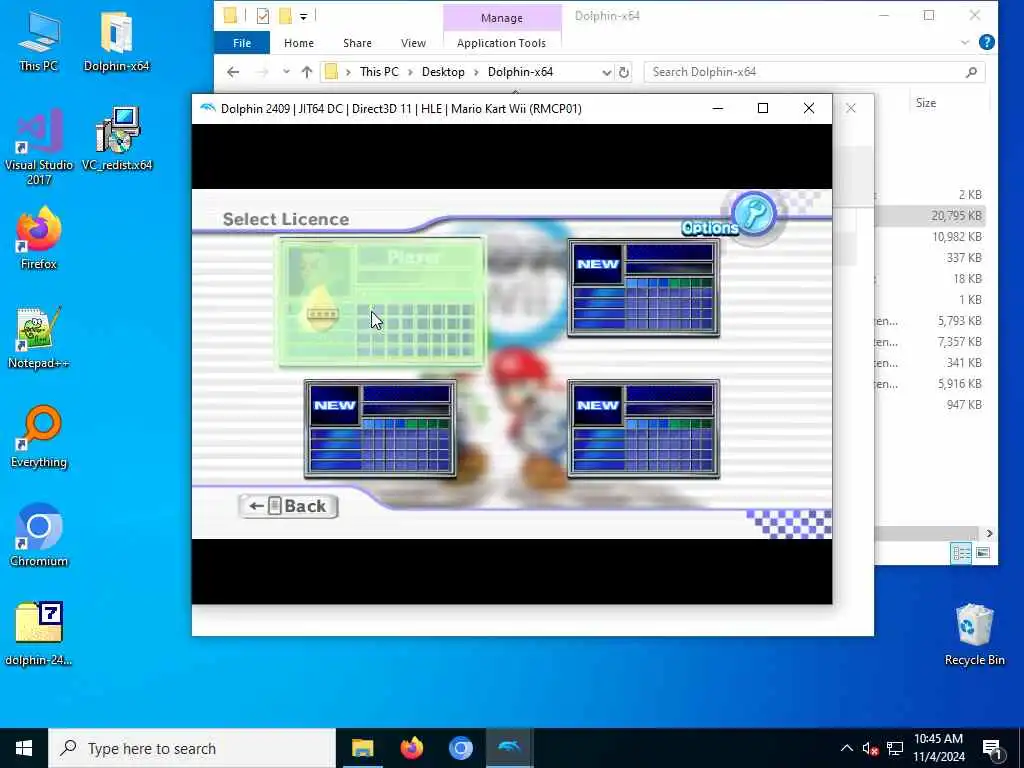Switch to the Home ribbon tab

point(299,43)
